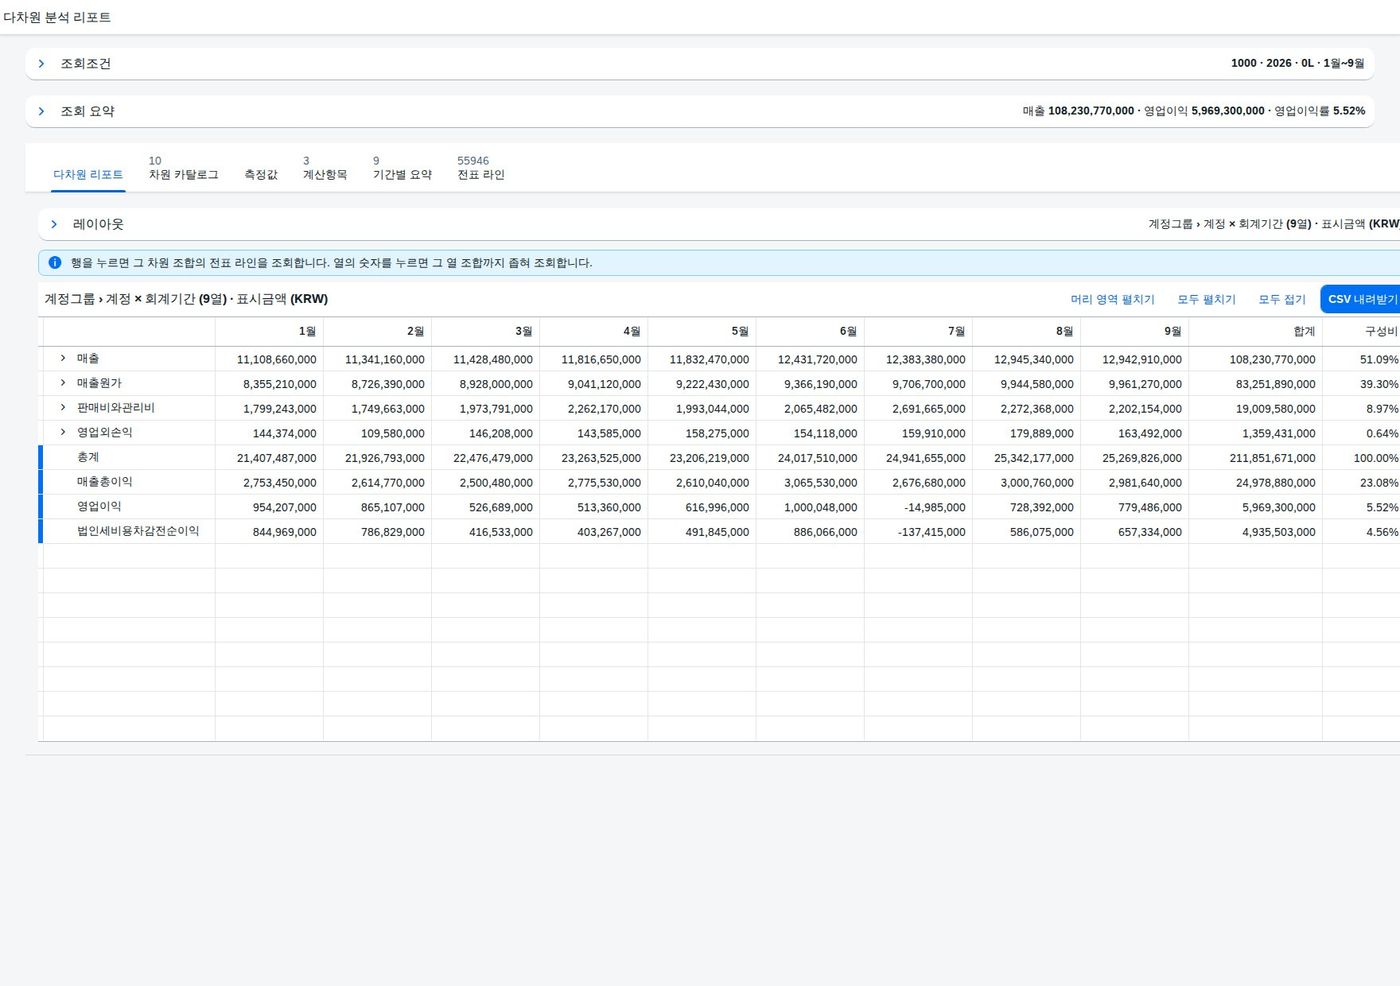The width and height of the screenshot is (1400, 986).
Task: Expand the 영업외손익 row
Action: [63, 432]
